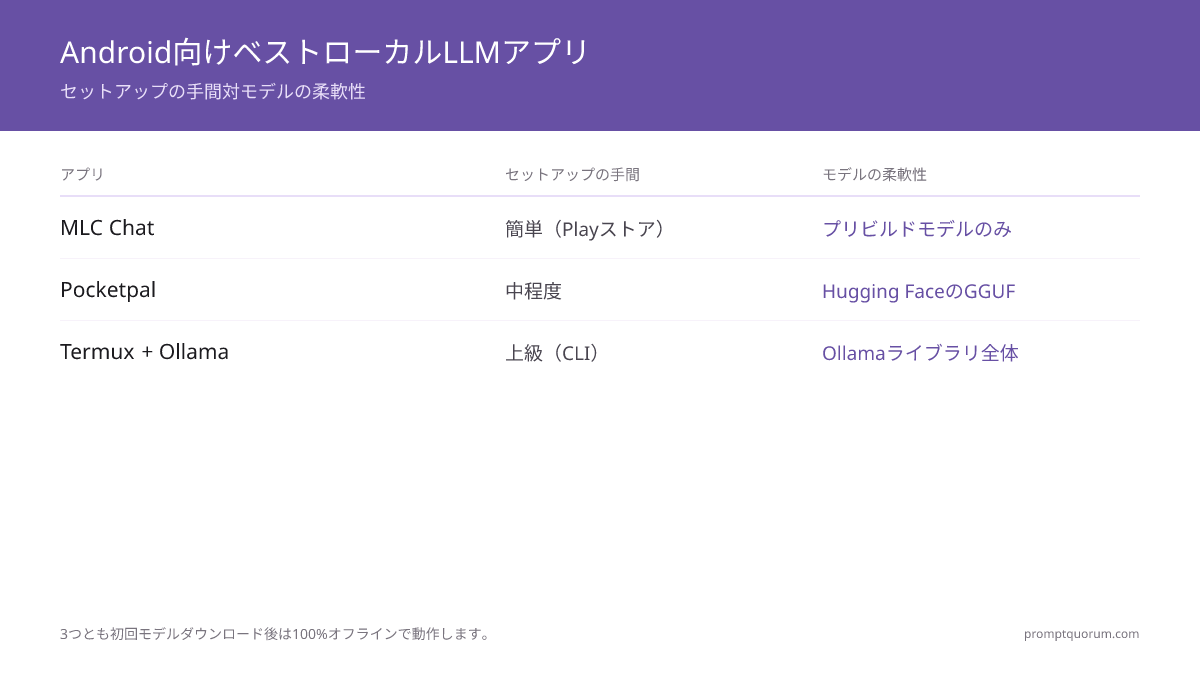Click 'Hugging FaceのGGUF' flexibility text

coord(918,291)
